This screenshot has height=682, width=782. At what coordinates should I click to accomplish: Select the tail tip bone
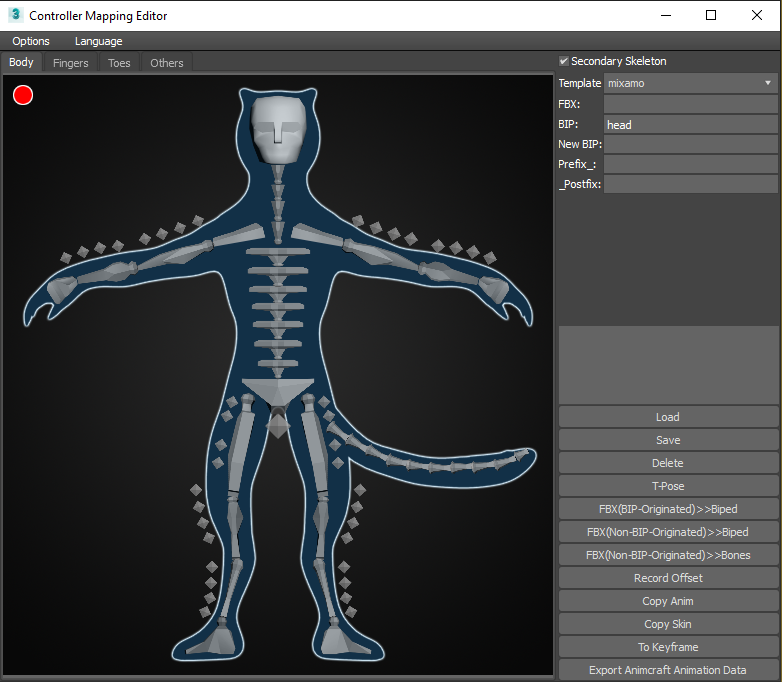click(x=520, y=456)
